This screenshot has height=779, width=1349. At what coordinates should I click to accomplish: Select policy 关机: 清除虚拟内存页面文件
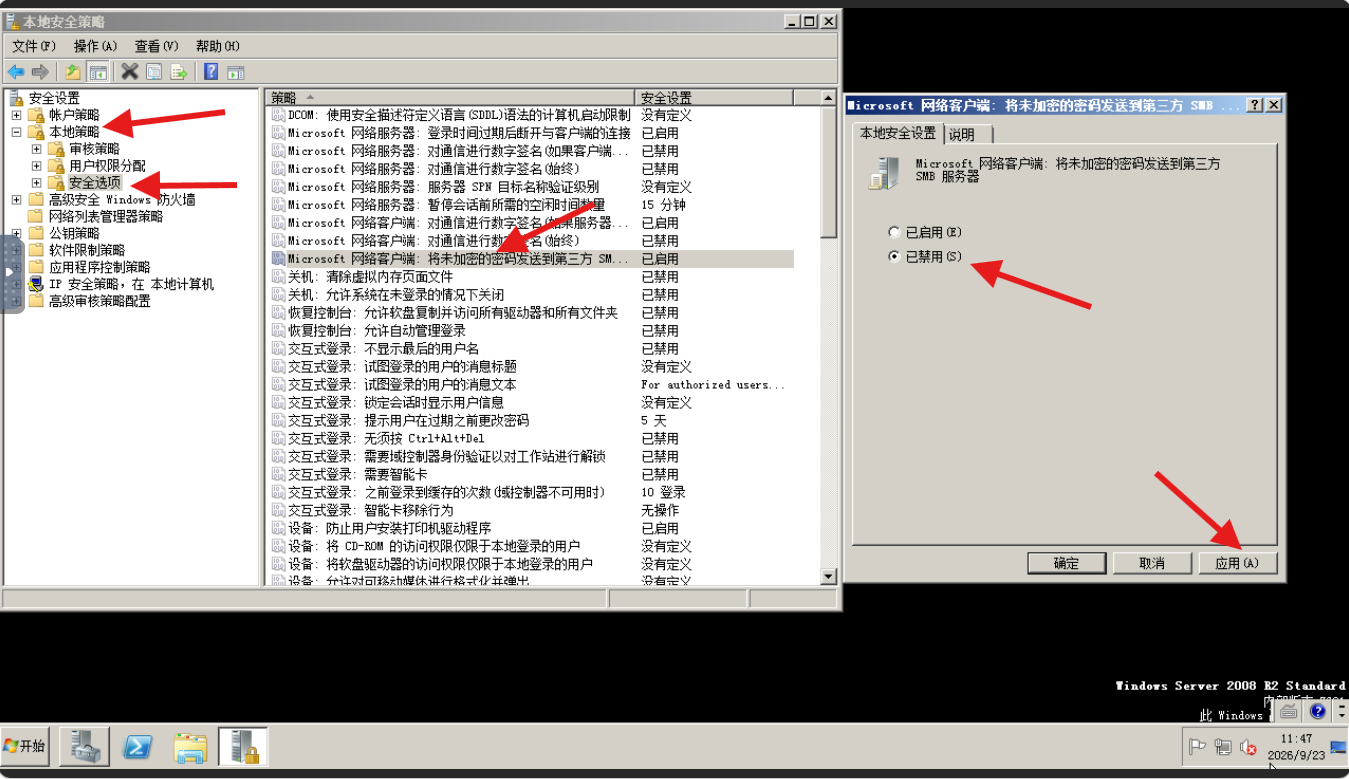click(370, 277)
